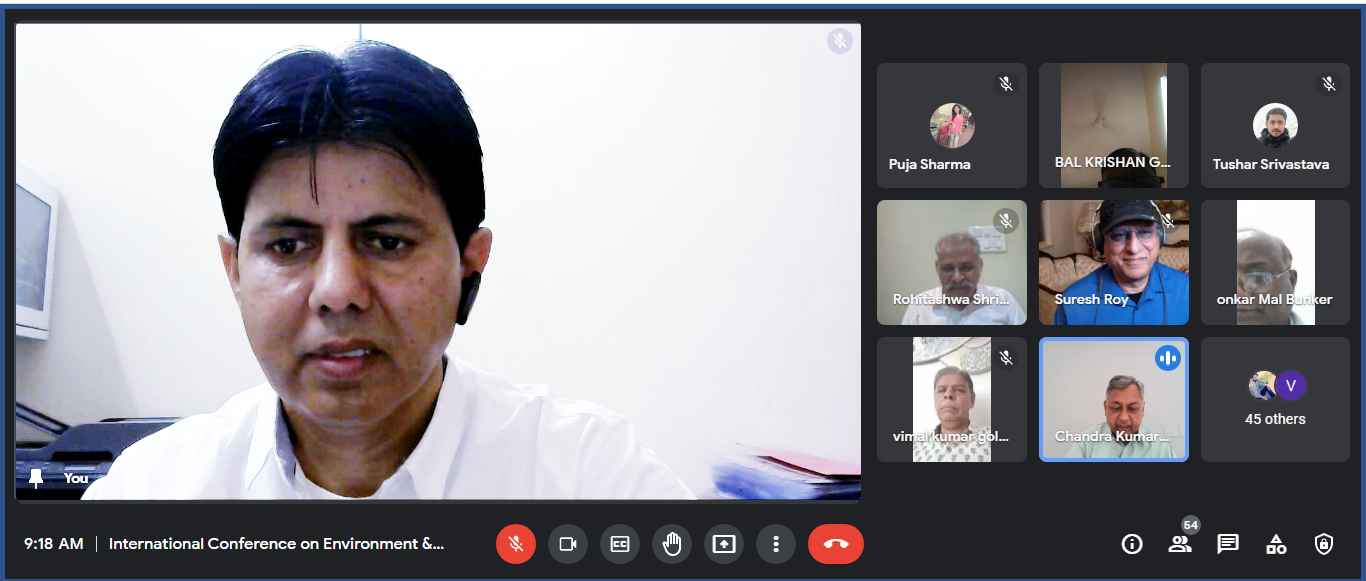The image size is (1366, 581).
Task: Open meeting details info icon
Action: click(1132, 544)
